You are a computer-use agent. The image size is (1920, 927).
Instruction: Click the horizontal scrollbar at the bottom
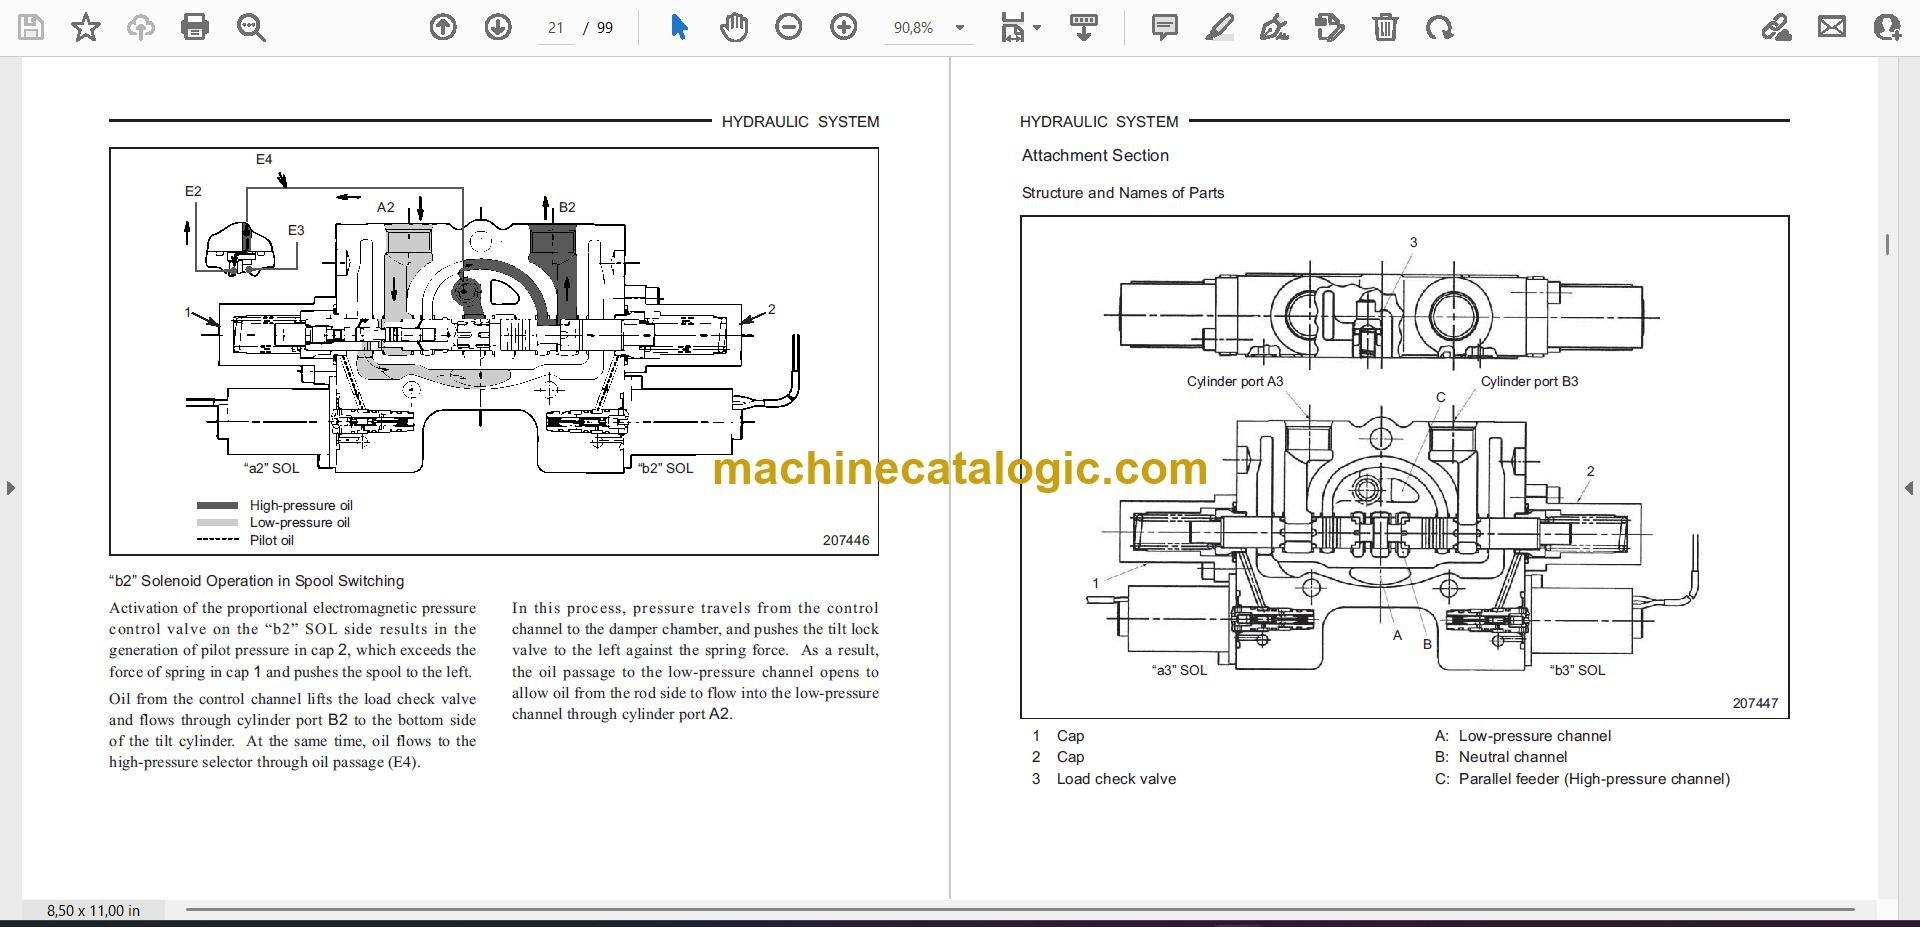point(1020,910)
